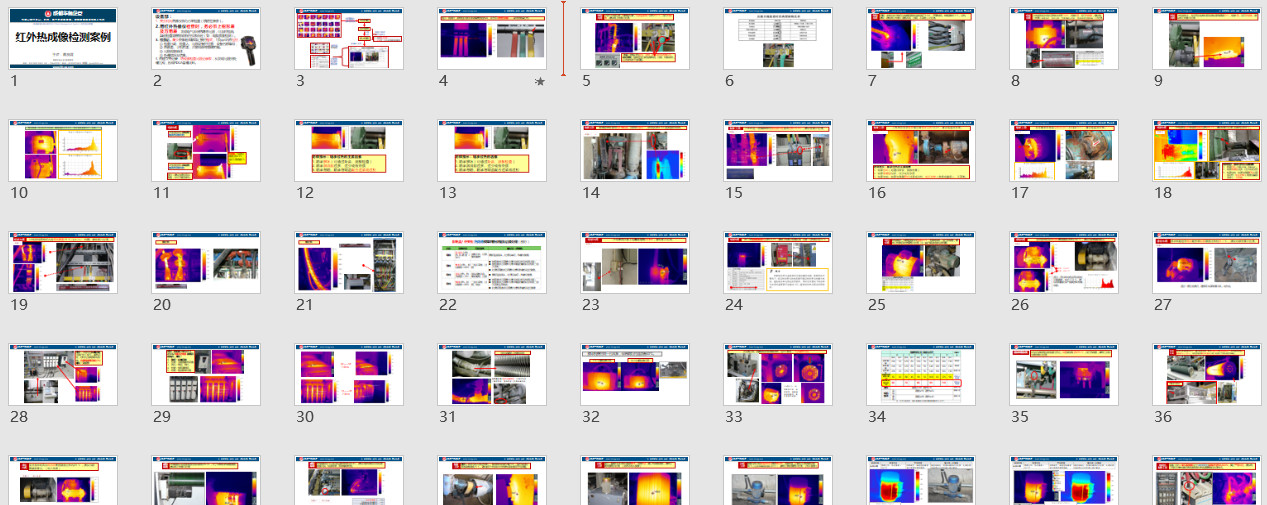1267x505 pixels.
Task: Choose slide 31 thumbnail
Action: tap(492, 375)
